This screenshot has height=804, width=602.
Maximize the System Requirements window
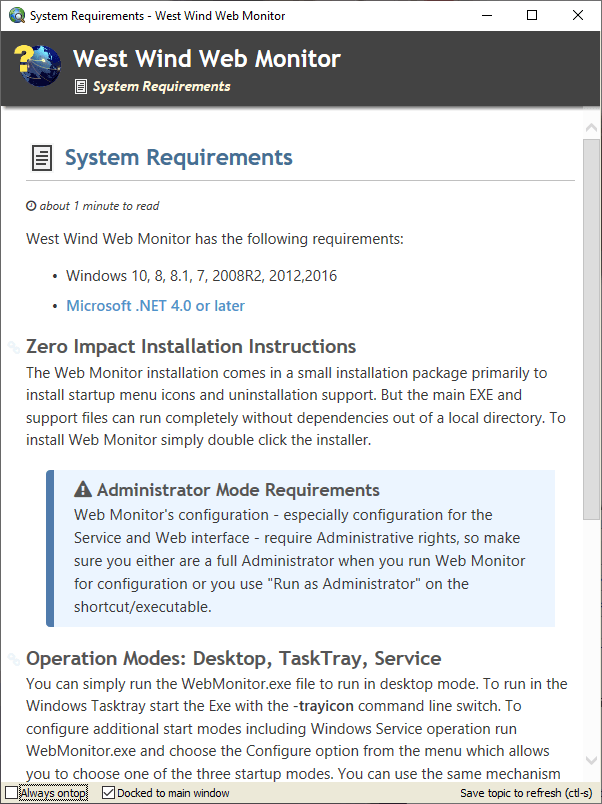pos(532,15)
